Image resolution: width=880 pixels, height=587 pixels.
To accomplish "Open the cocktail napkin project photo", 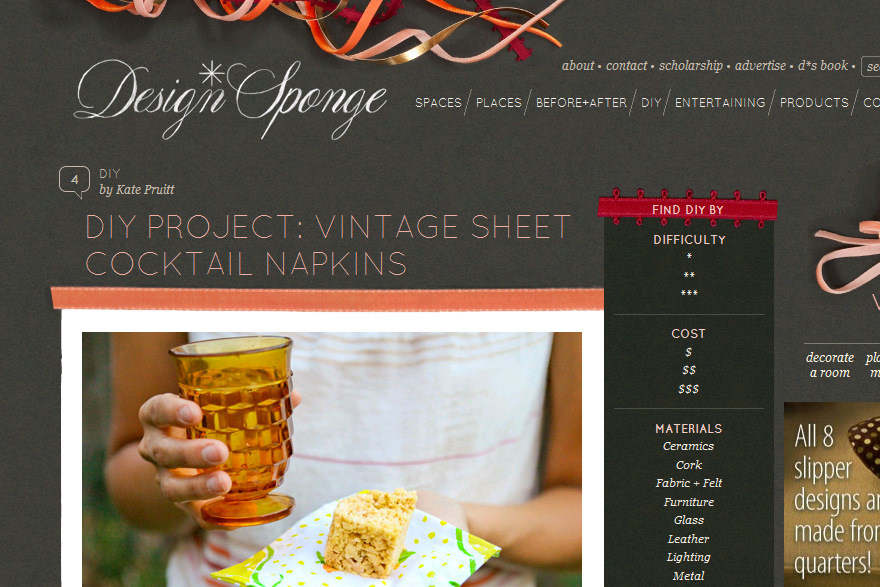I will [x=332, y=460].
